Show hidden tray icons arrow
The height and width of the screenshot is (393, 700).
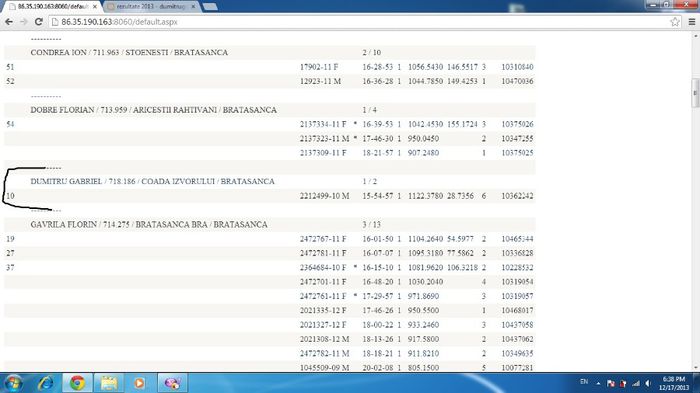click(598, 383)
